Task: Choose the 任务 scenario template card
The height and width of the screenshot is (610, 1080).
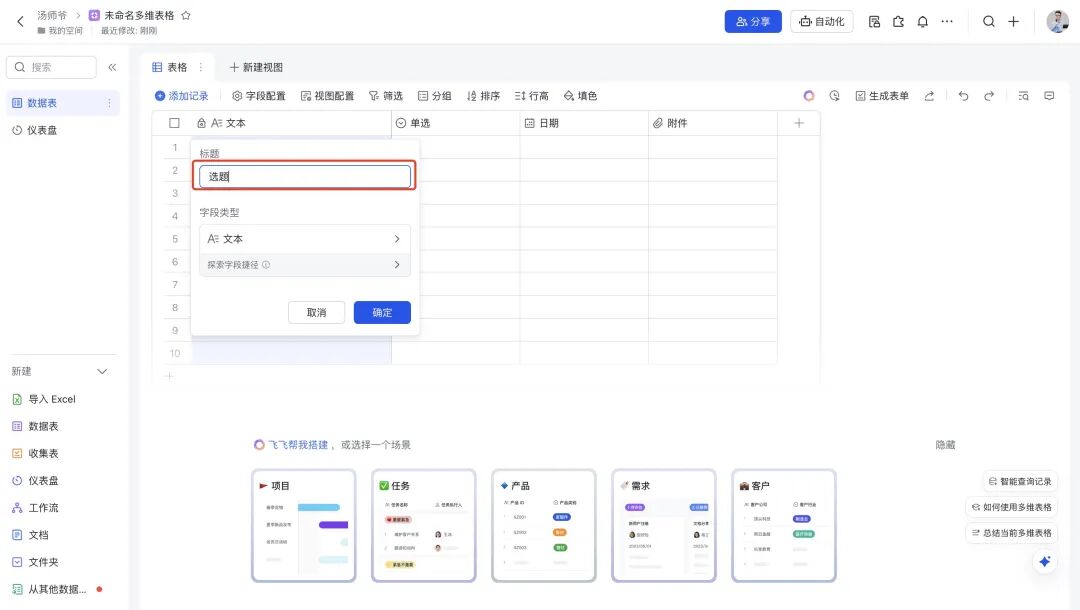Action: click(423, 525)
